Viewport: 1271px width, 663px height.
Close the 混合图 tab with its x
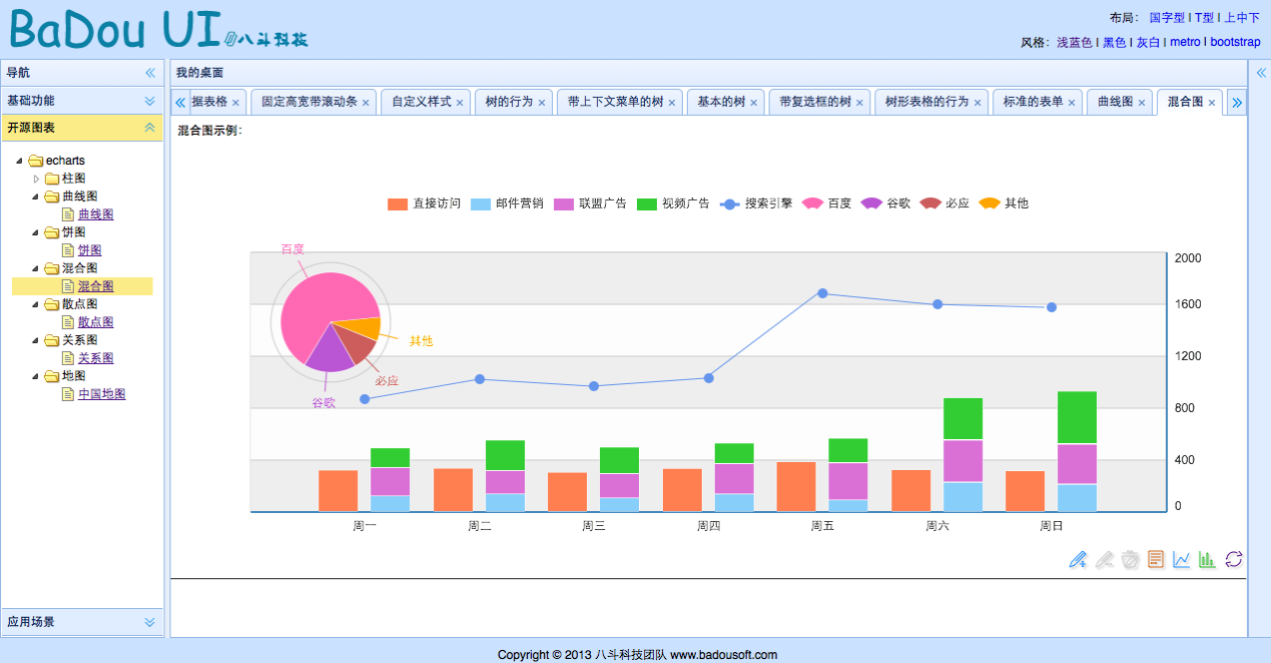(x=1212, y=103)
